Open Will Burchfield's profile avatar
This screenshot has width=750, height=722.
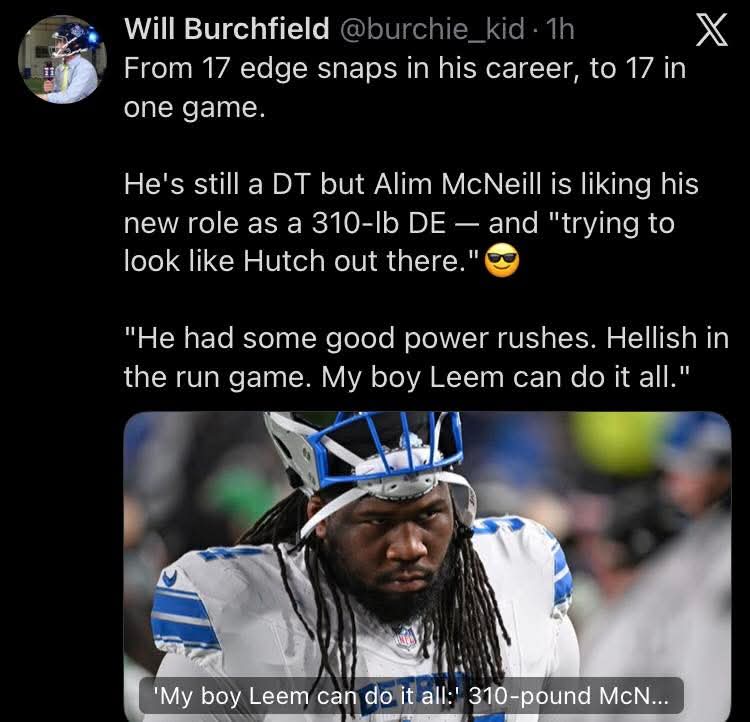[61, 60]
